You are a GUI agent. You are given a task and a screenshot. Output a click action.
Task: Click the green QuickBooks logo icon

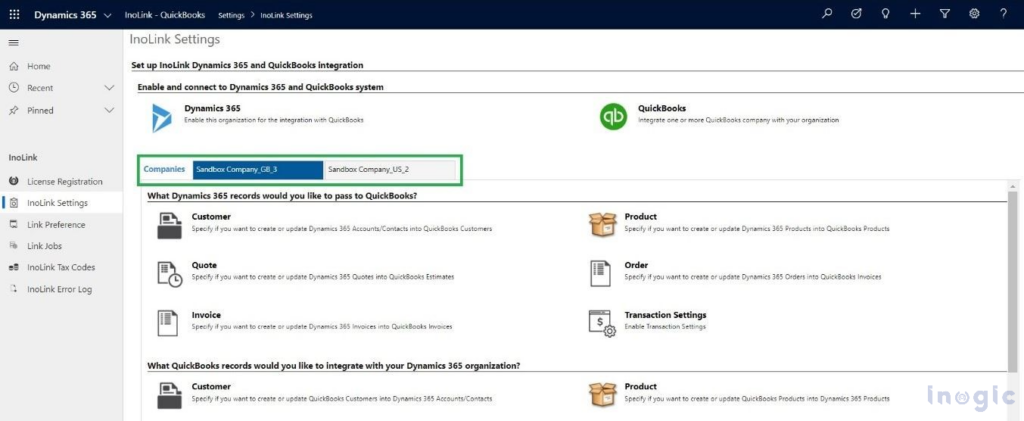click(x=613, y=116)
